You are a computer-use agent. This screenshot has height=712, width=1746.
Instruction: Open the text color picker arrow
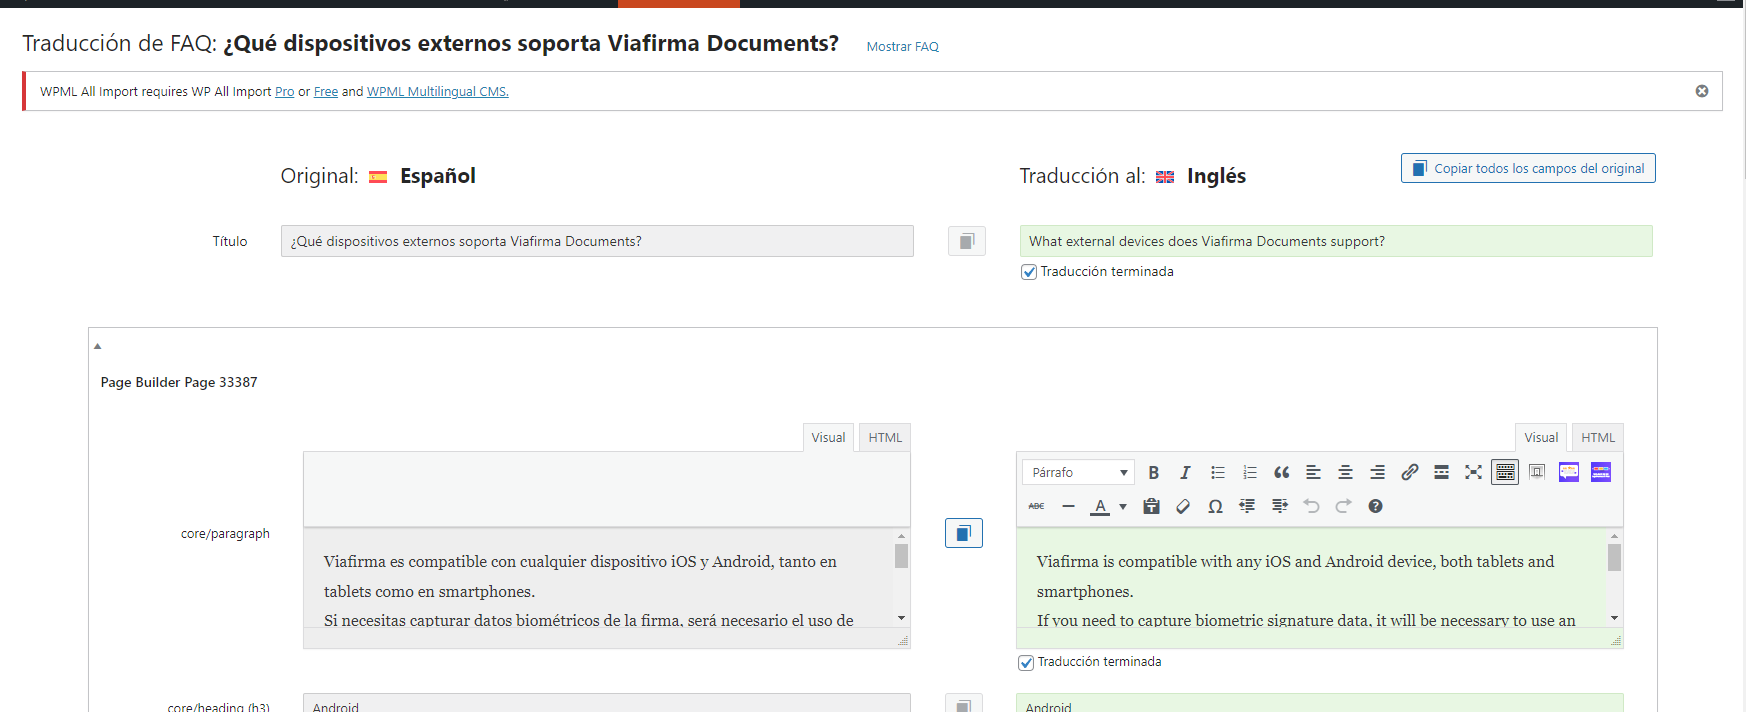pos(1123,507)
